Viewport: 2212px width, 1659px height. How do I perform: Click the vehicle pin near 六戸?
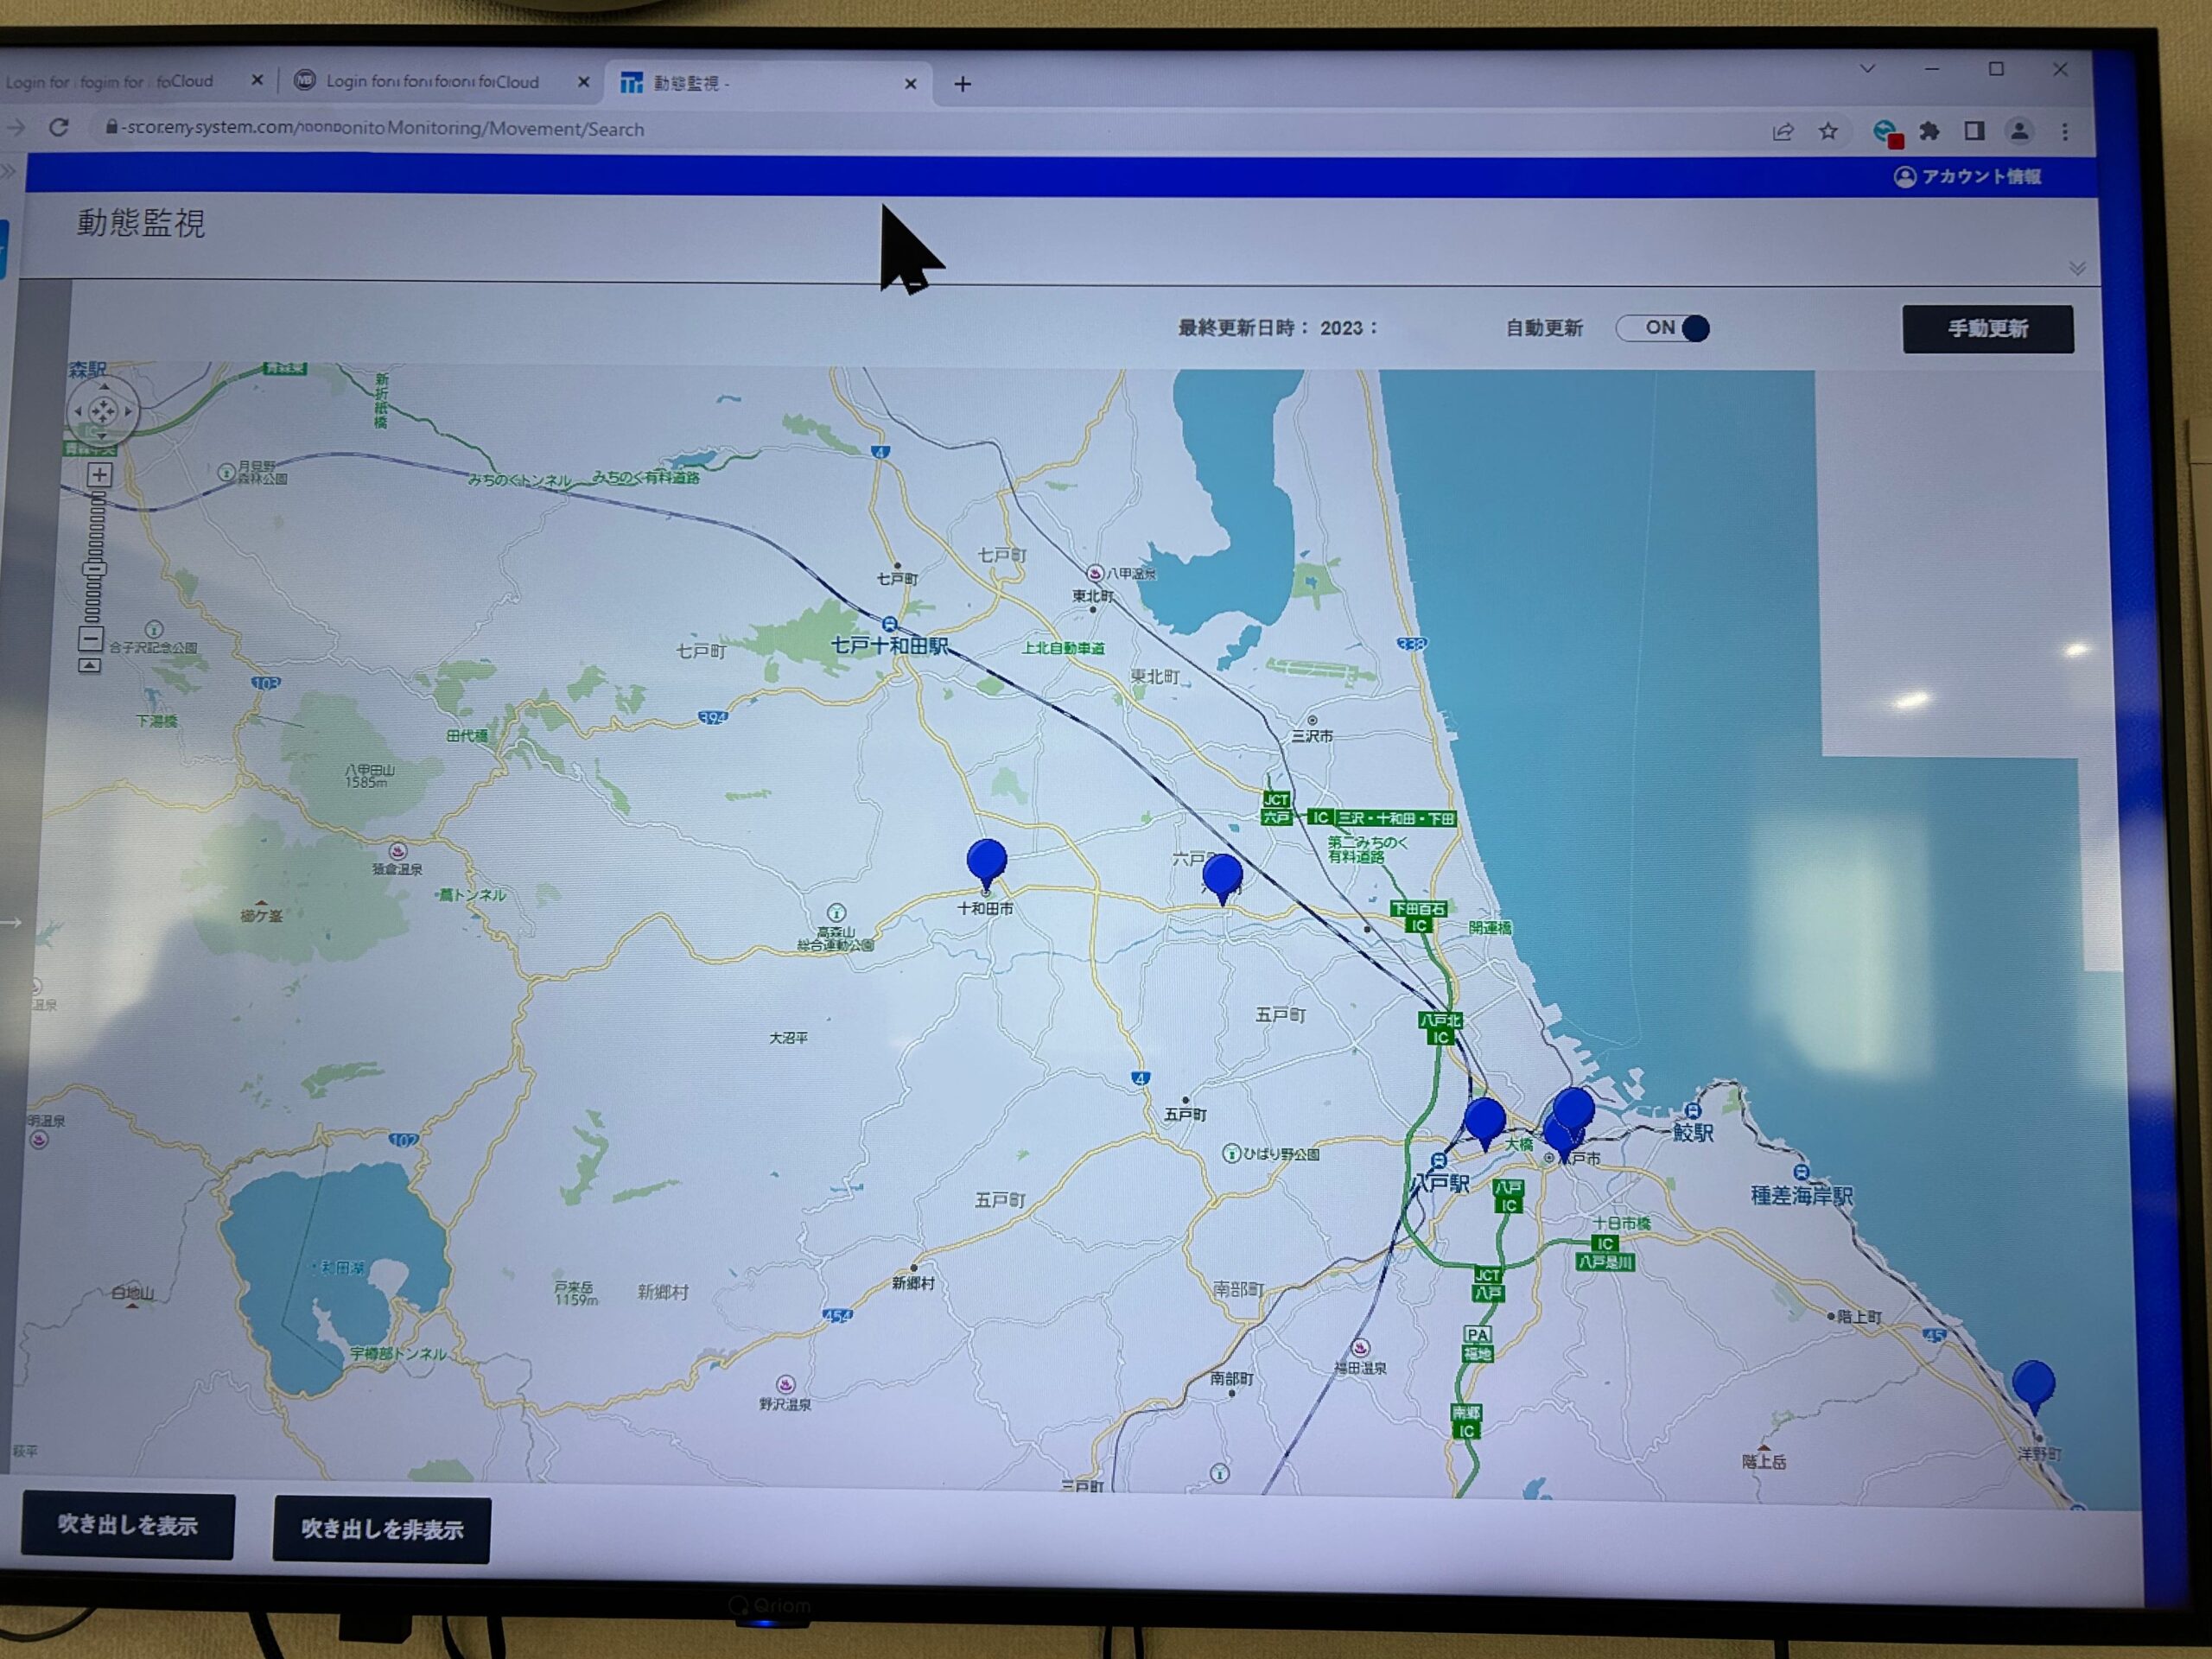[x=1222, y=878]
